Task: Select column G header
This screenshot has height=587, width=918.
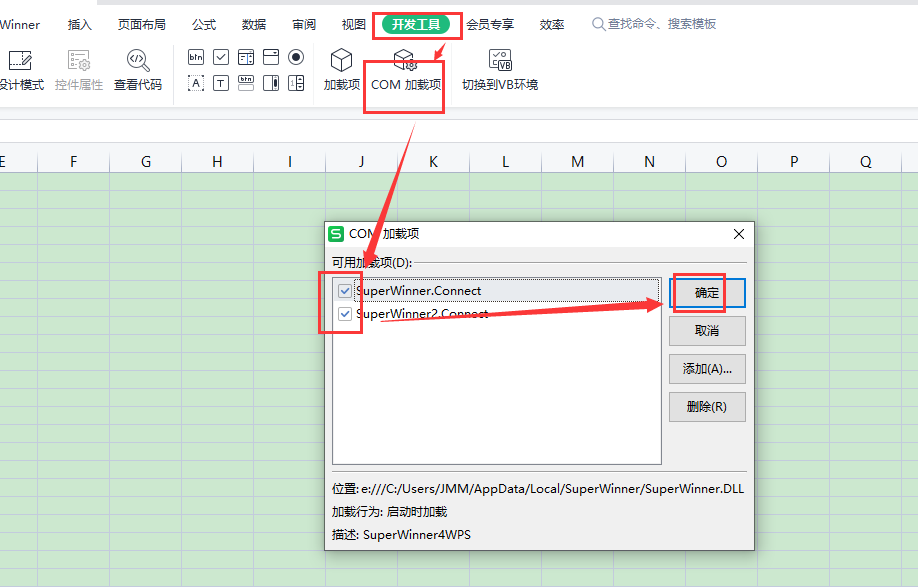Action: coord(146,162)
